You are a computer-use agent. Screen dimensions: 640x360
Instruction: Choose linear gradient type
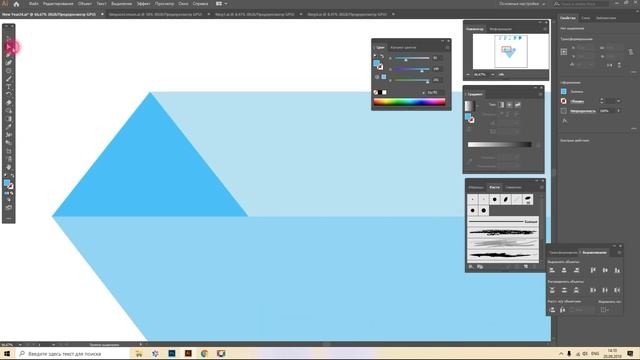501,105
